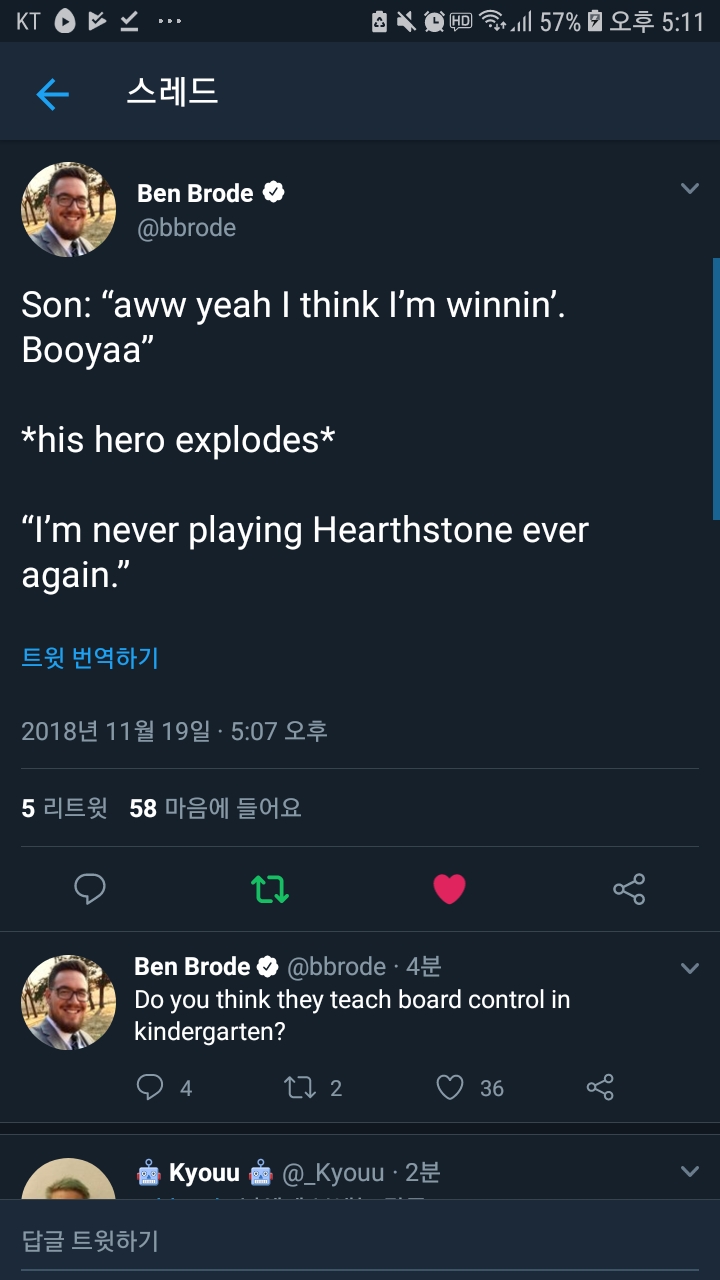This screenshot has height=1280, width=720.
Task: Like the board control kindergarten tweet
Action: coord(450,1087)
